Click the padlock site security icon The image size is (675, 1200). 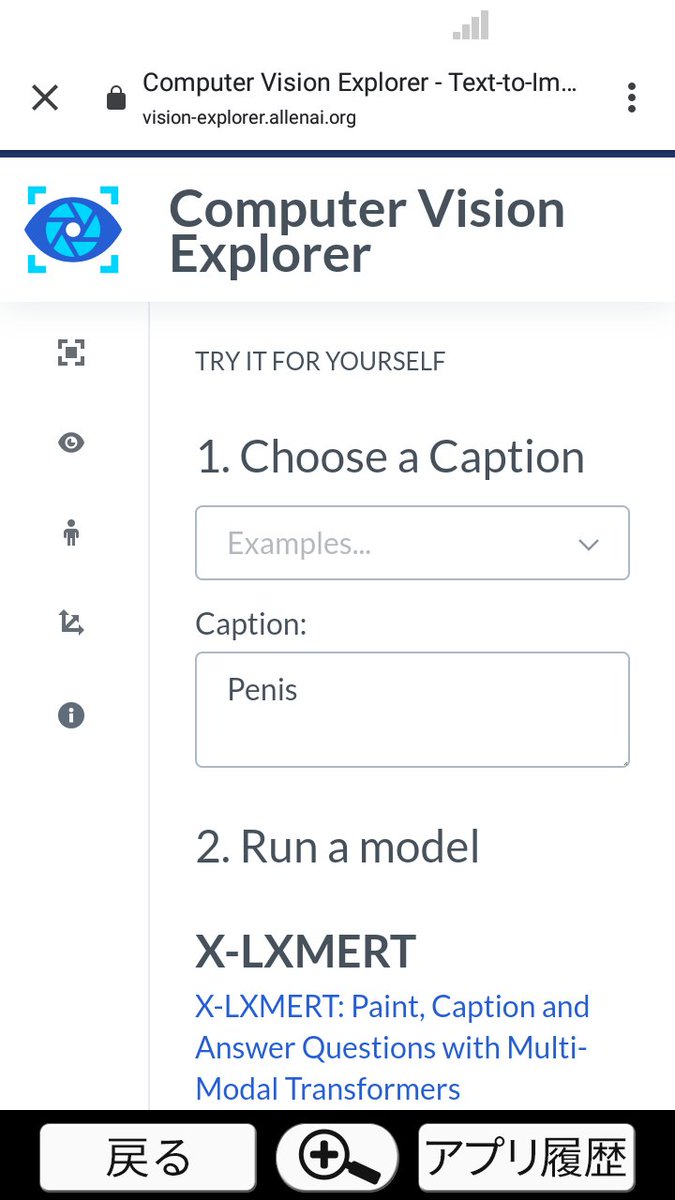click(117, 98)
